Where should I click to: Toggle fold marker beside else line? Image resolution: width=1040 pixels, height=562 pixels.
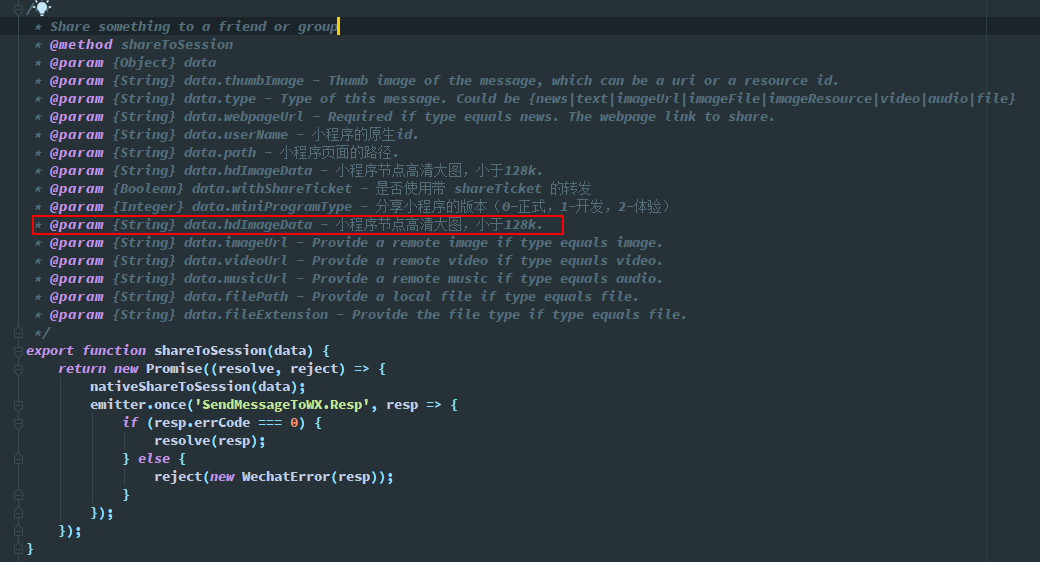pos(19,458)
